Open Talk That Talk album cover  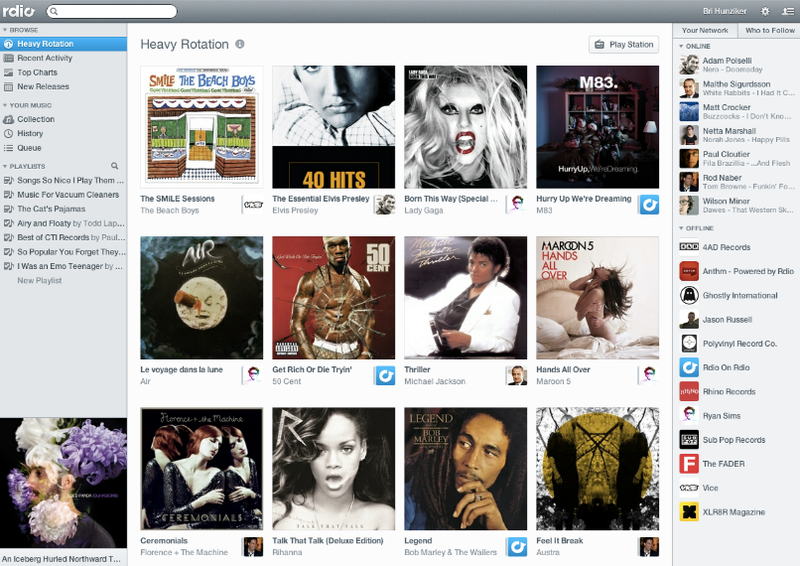pos(334,469)
